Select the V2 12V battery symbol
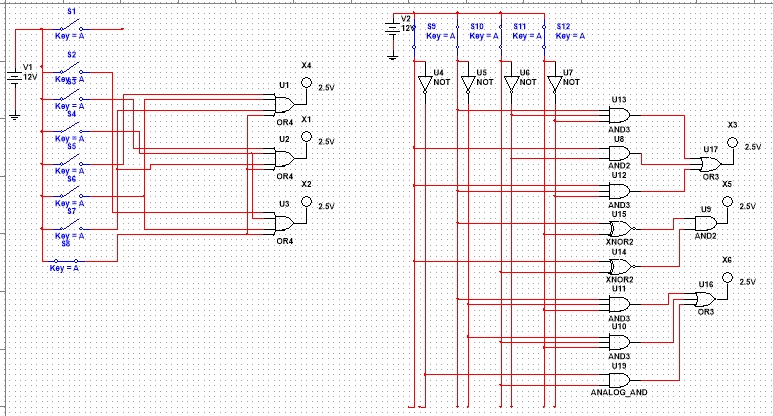The width and height of the screenshot is (773, 416). point(392,29)
